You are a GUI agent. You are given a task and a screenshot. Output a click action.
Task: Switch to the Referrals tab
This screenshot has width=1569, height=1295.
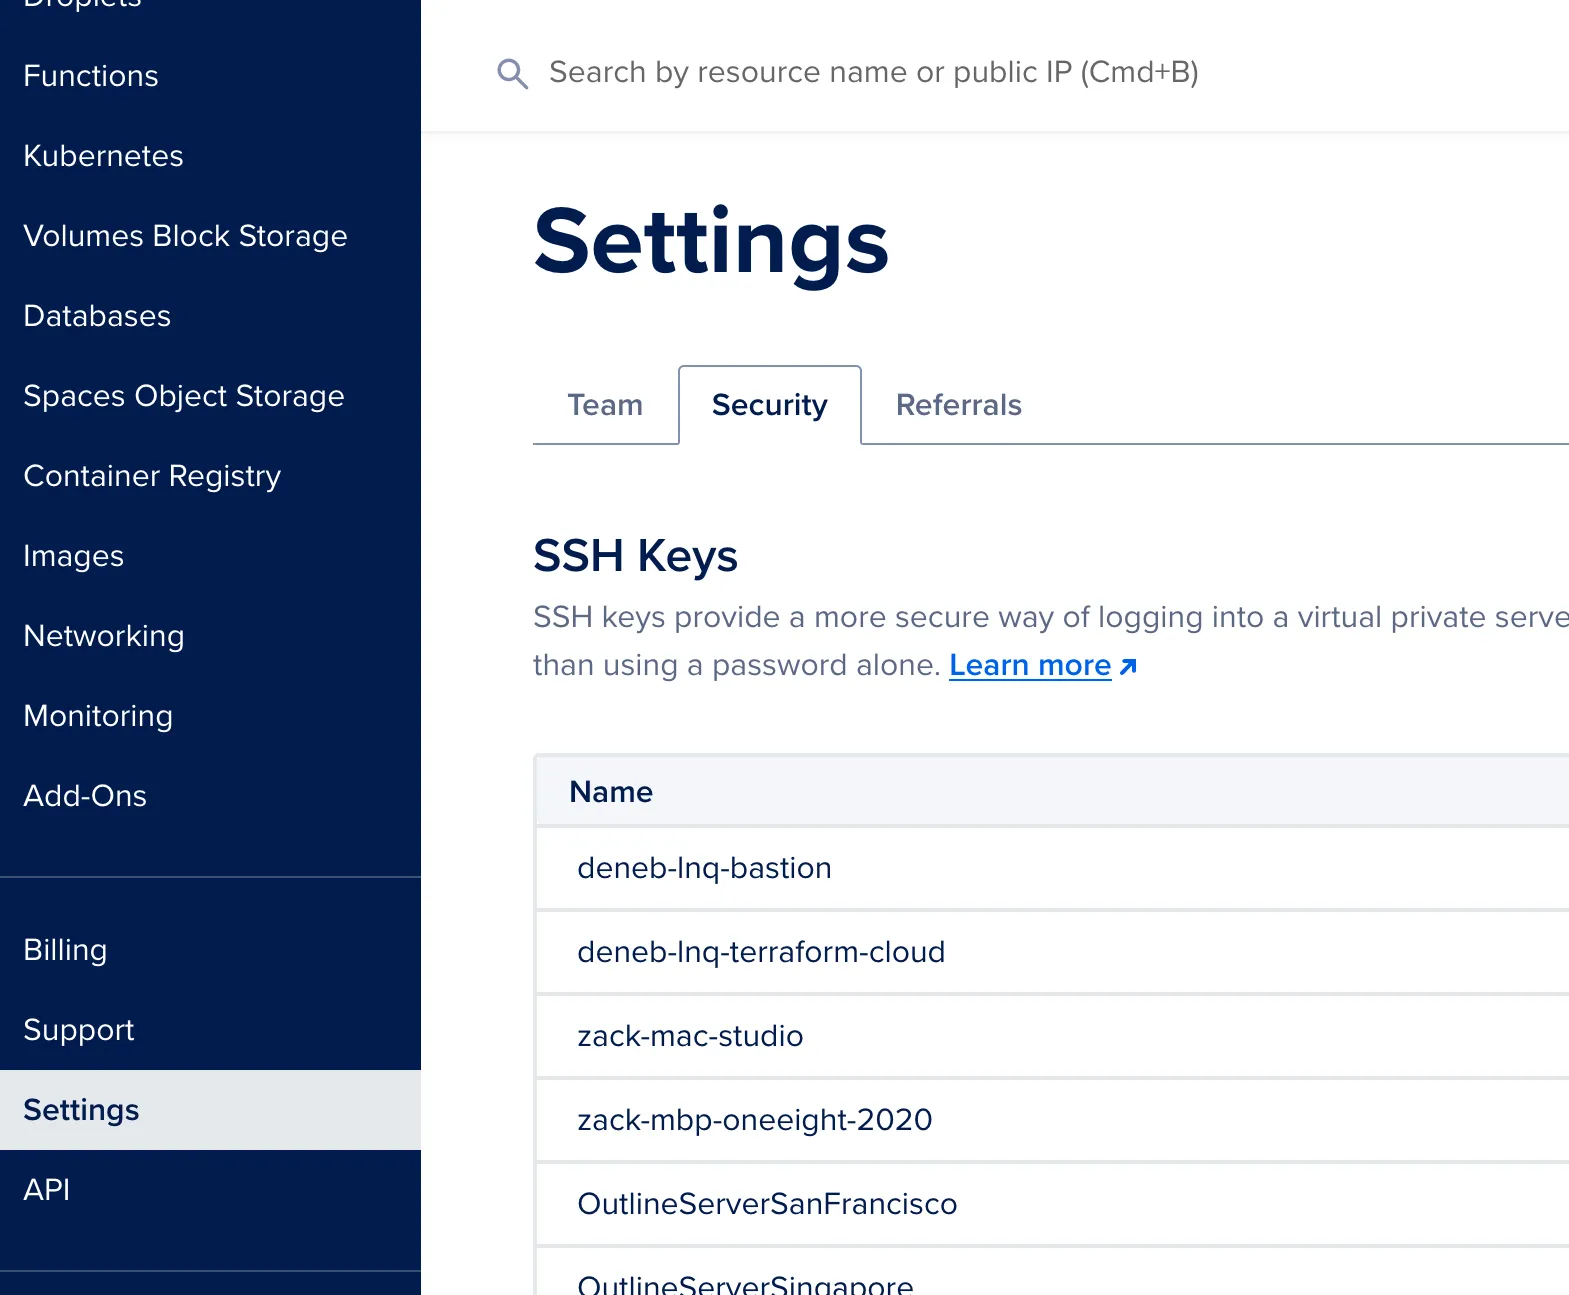pyautogui.click(x=958, y=405)
